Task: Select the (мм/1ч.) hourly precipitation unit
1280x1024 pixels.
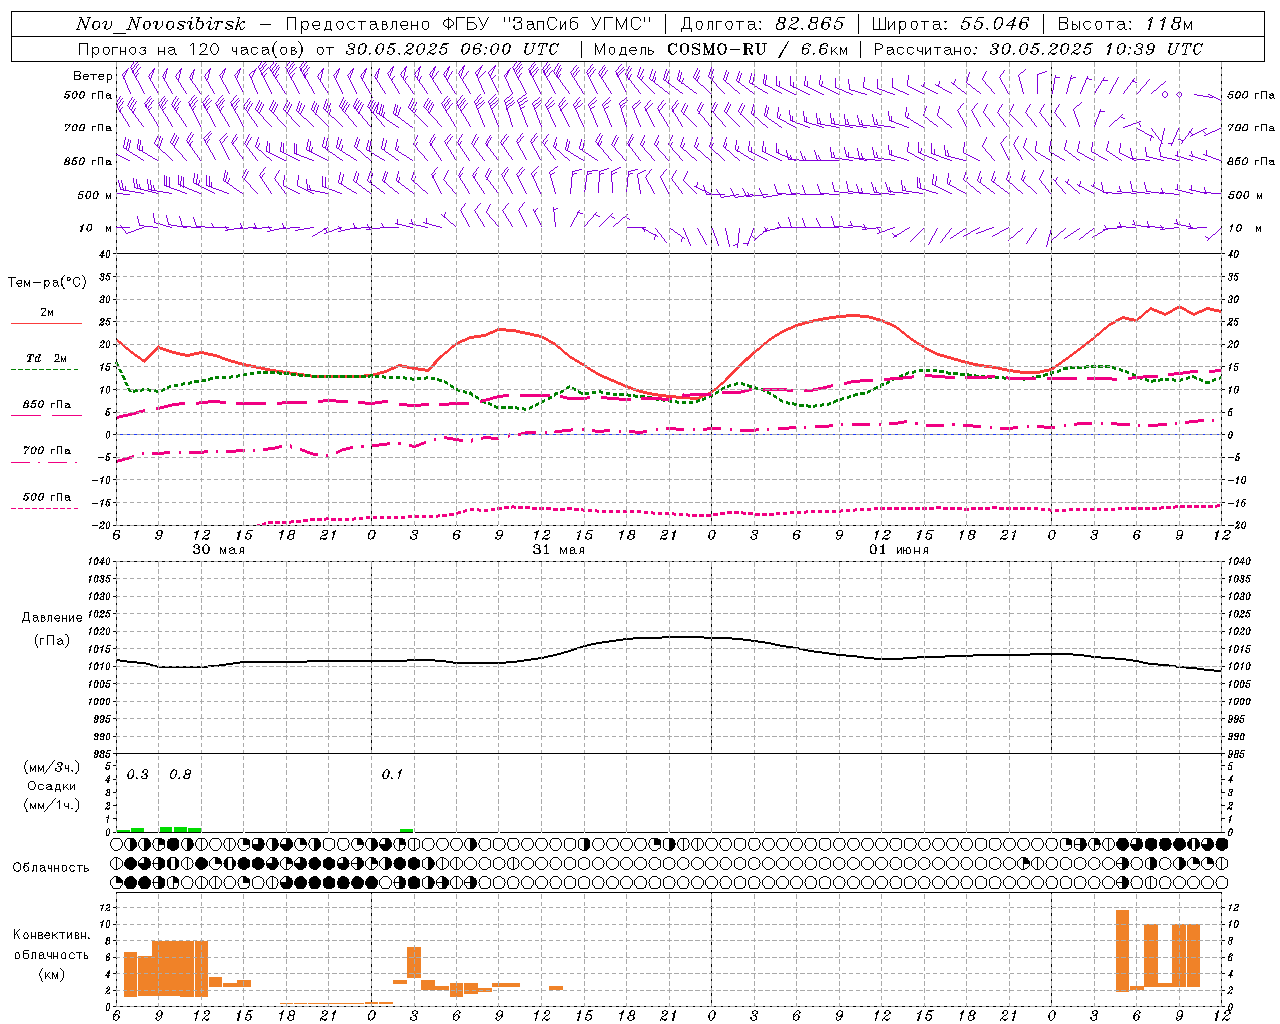Action: pyautogui.click(x=52, y=805)
